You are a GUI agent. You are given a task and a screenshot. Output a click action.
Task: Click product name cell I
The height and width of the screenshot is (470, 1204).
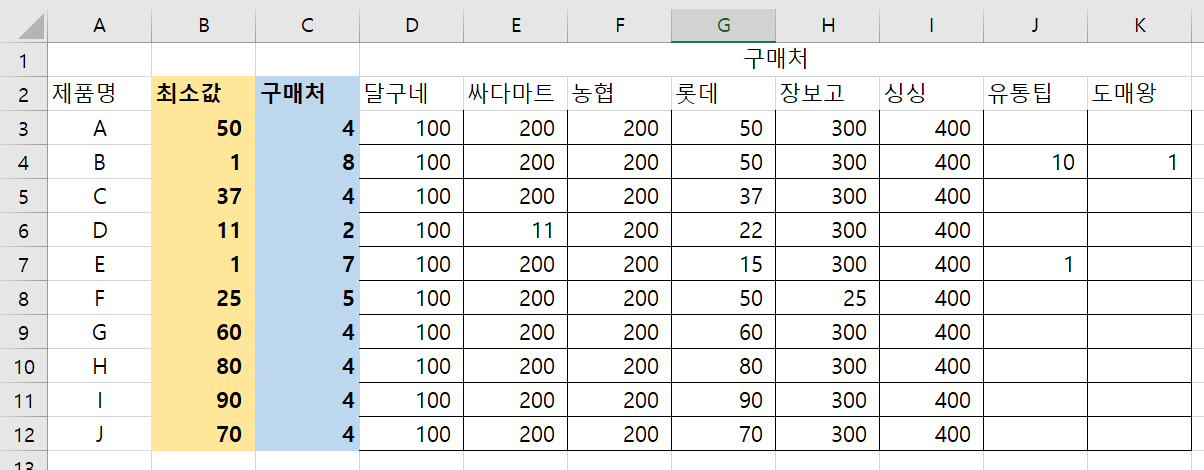tap(99, 400)
